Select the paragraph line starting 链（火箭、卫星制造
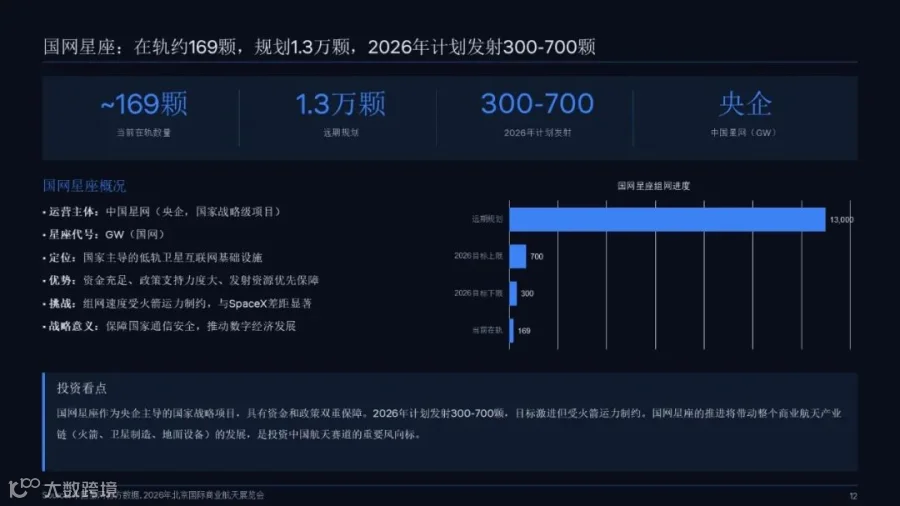 240,435
